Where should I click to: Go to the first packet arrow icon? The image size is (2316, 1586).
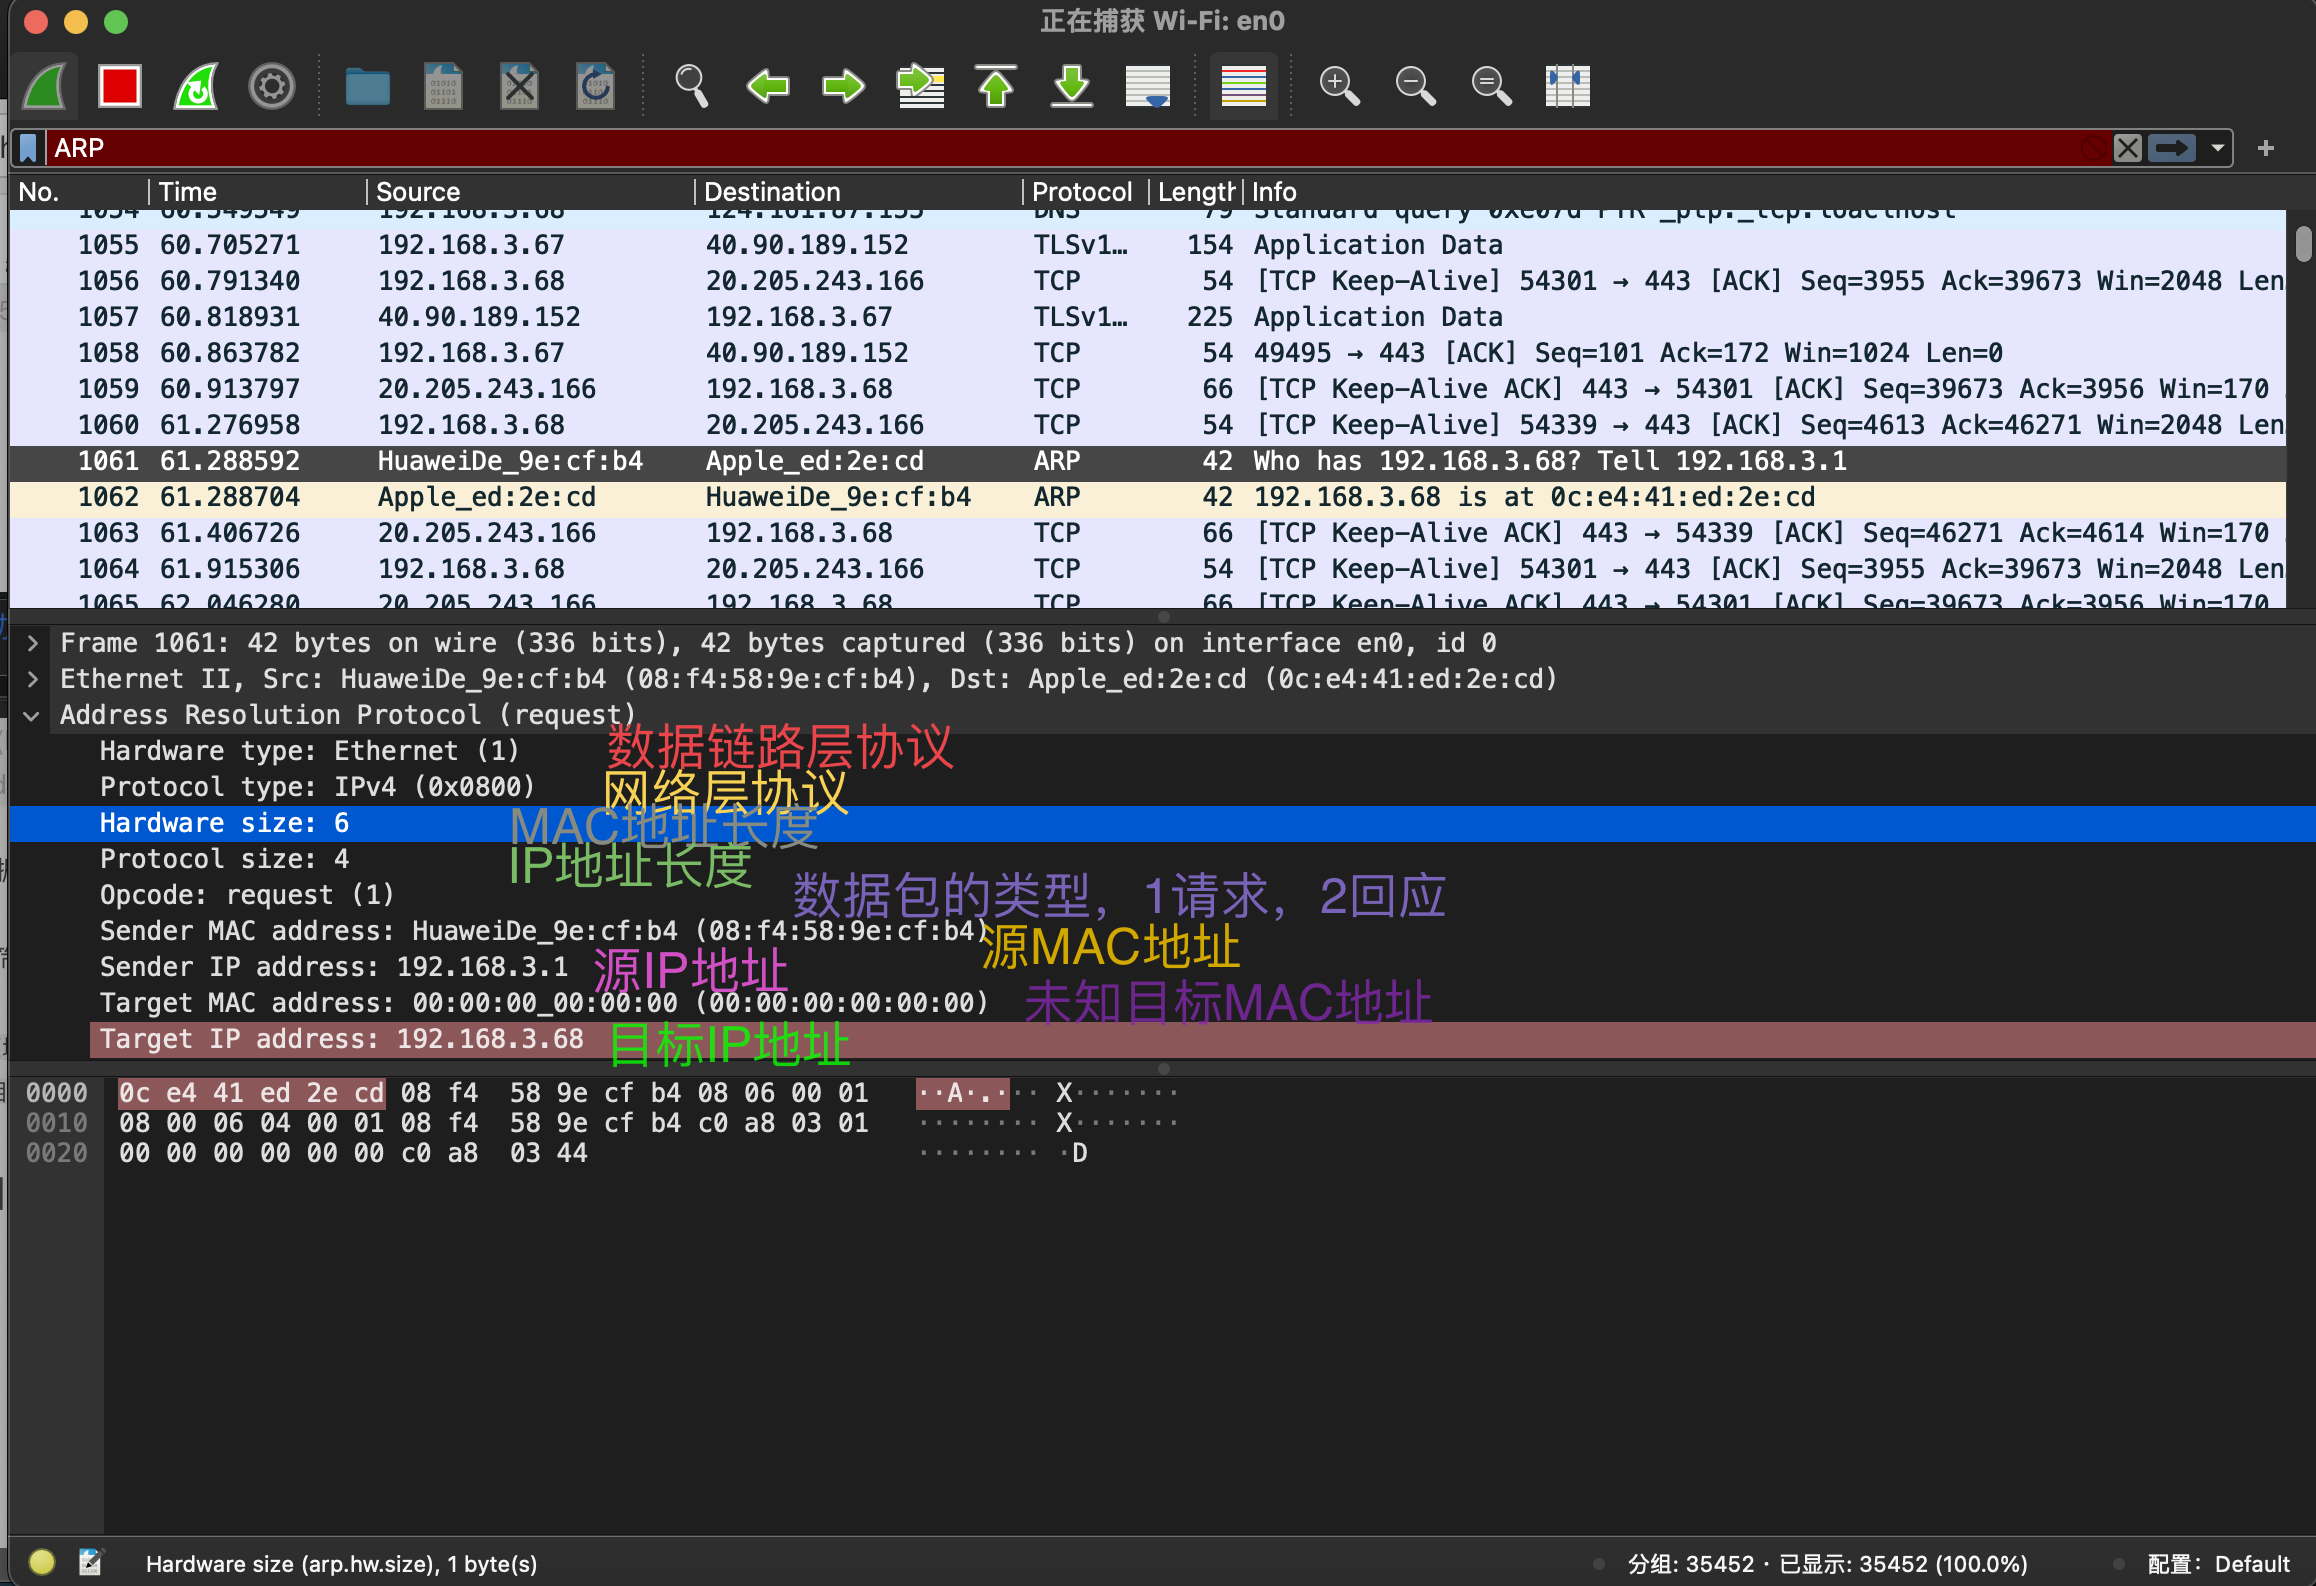(996, 86)
